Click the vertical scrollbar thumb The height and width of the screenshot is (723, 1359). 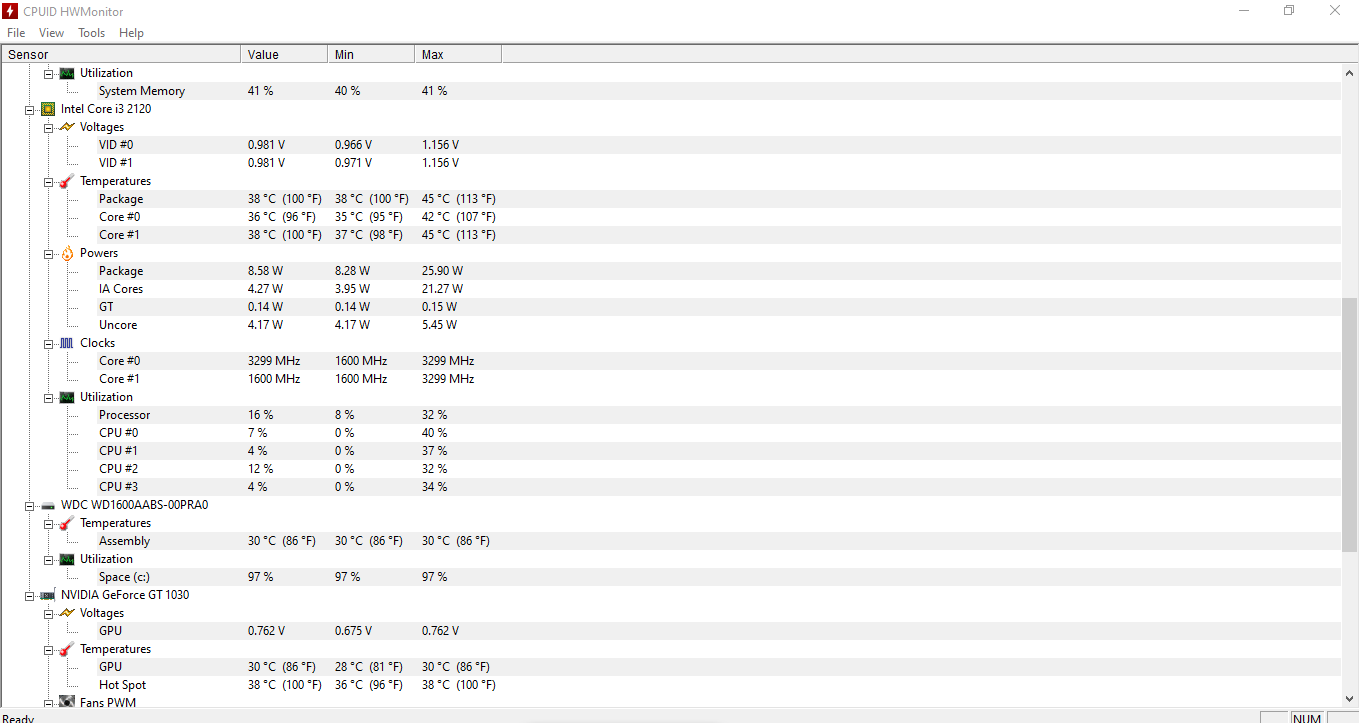(1350, 424)
